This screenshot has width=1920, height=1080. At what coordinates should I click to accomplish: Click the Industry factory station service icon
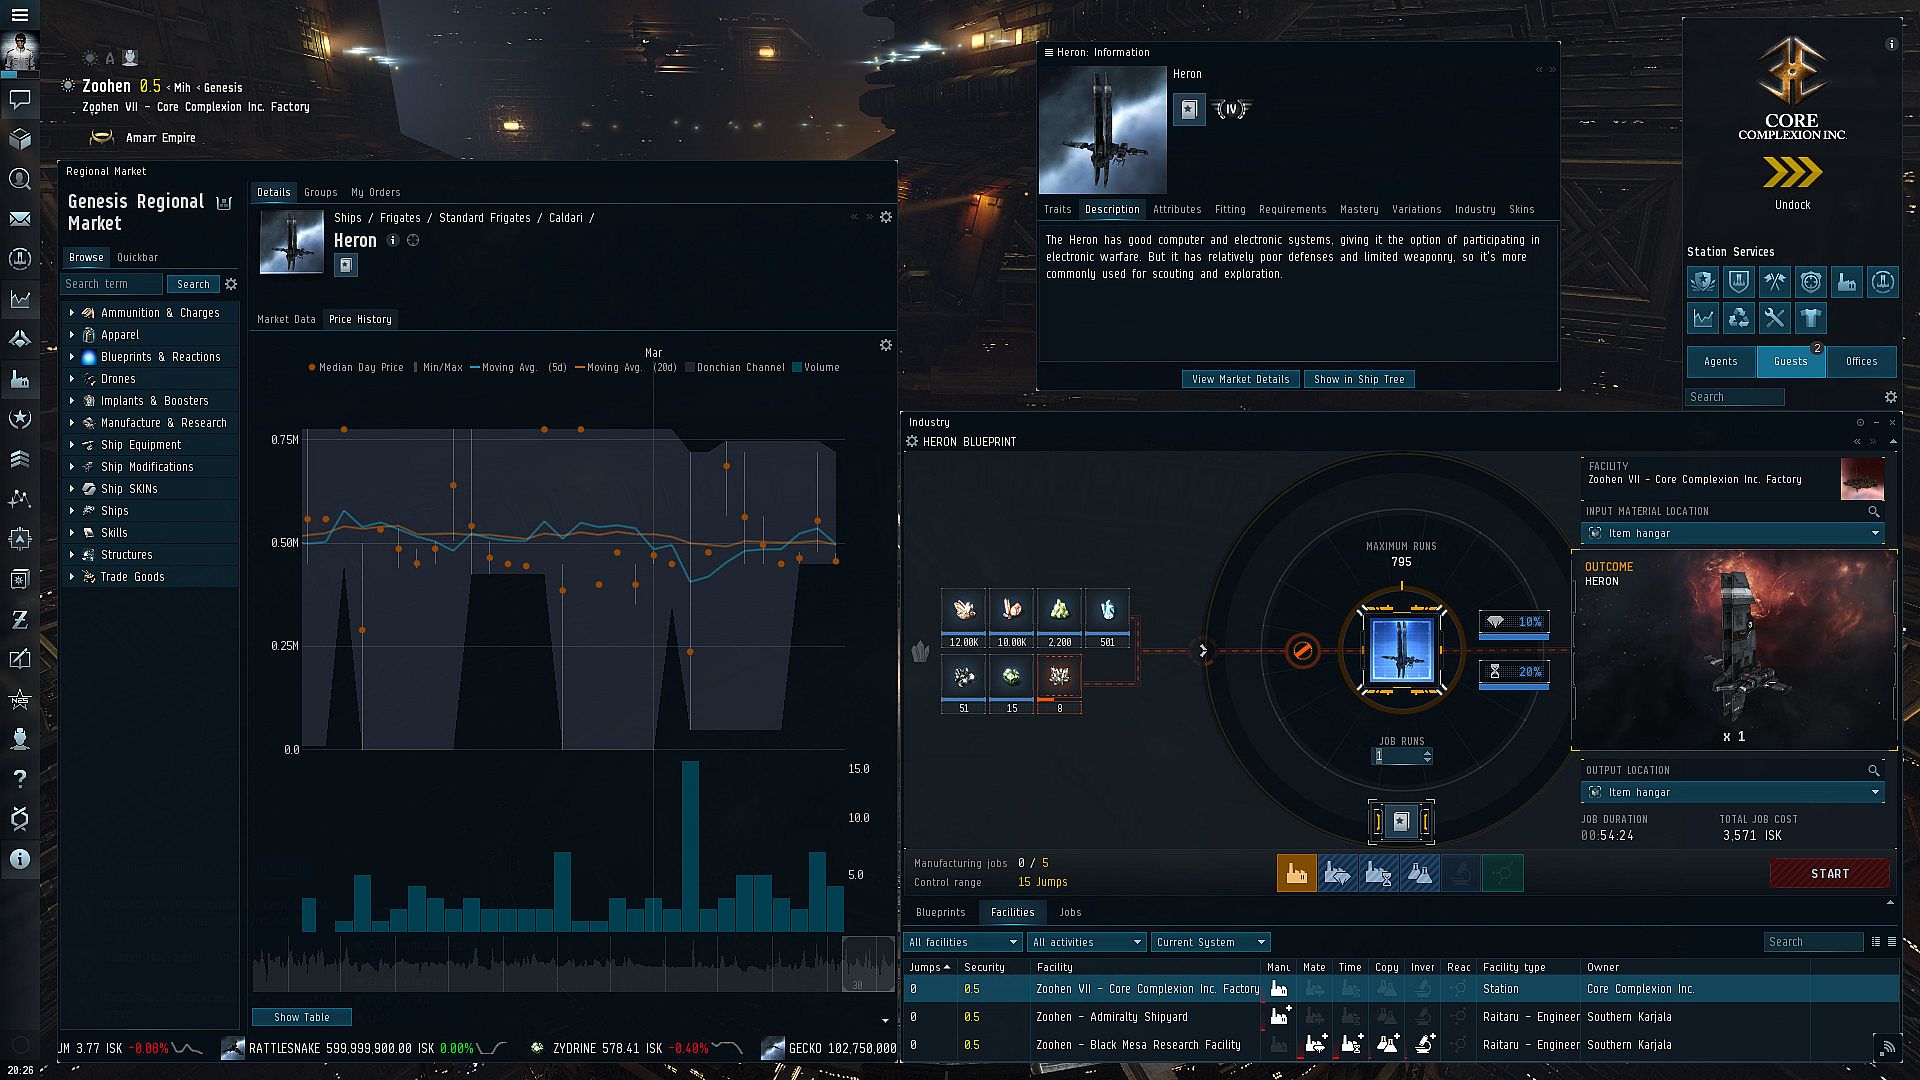click(1846, 283)
